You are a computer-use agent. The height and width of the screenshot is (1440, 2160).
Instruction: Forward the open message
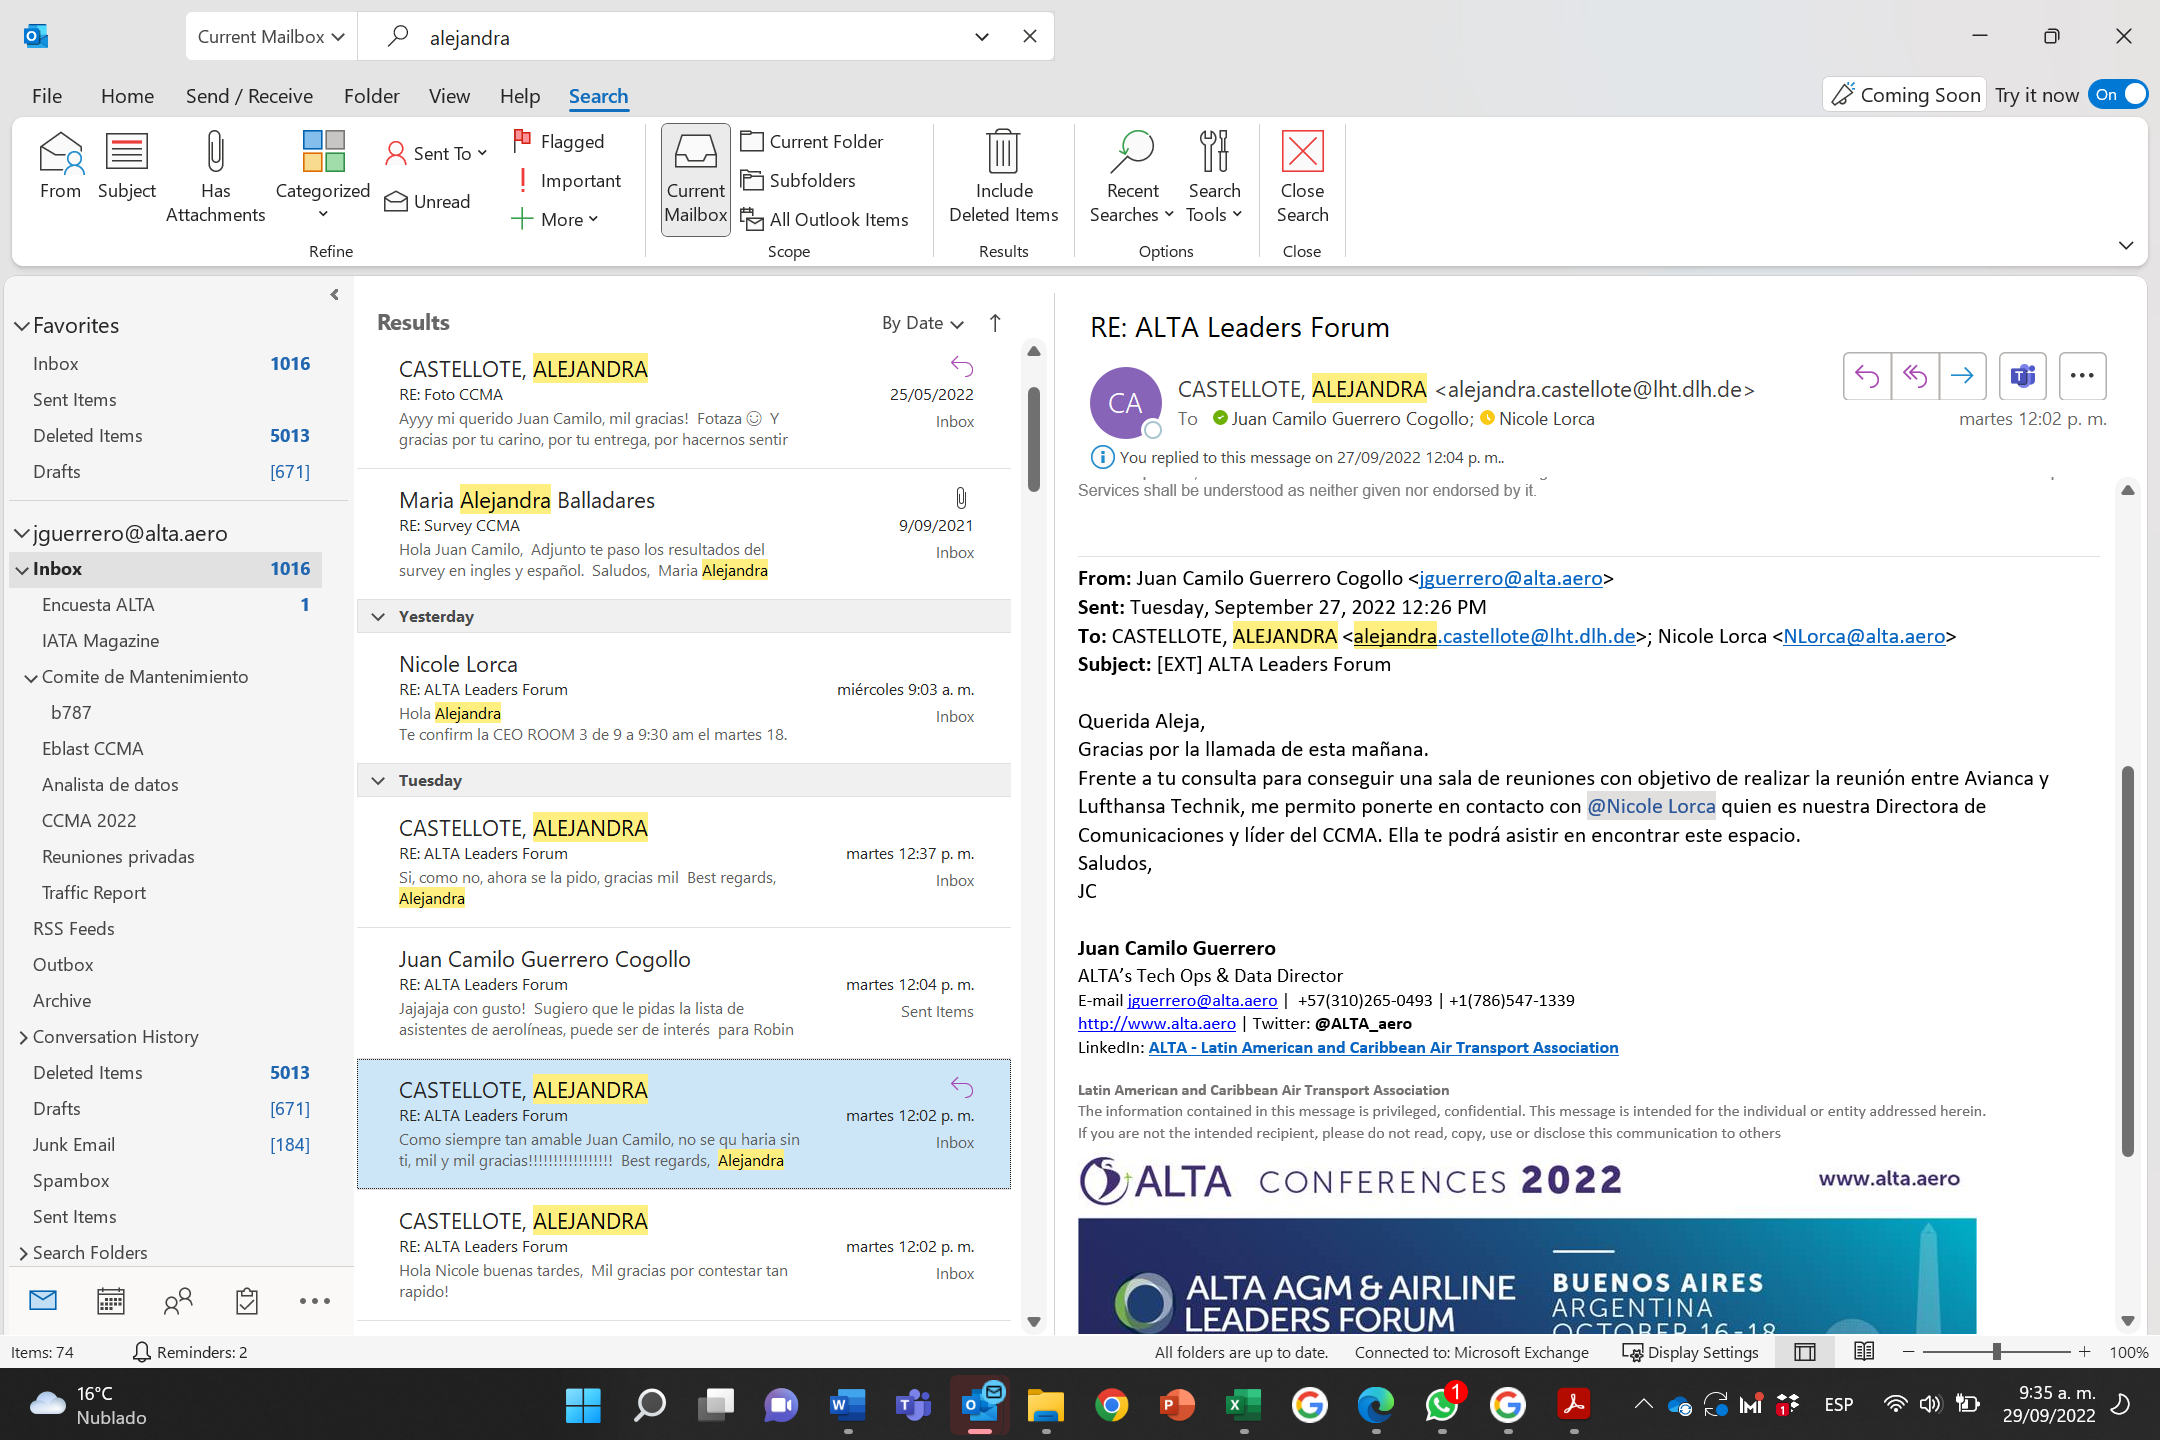point(1962,376)
